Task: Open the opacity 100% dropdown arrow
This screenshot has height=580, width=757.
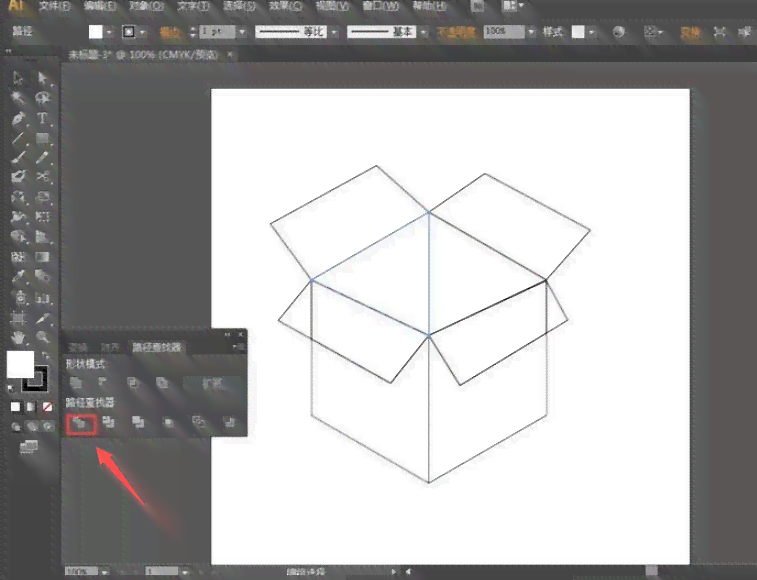Action: point(531,32)
